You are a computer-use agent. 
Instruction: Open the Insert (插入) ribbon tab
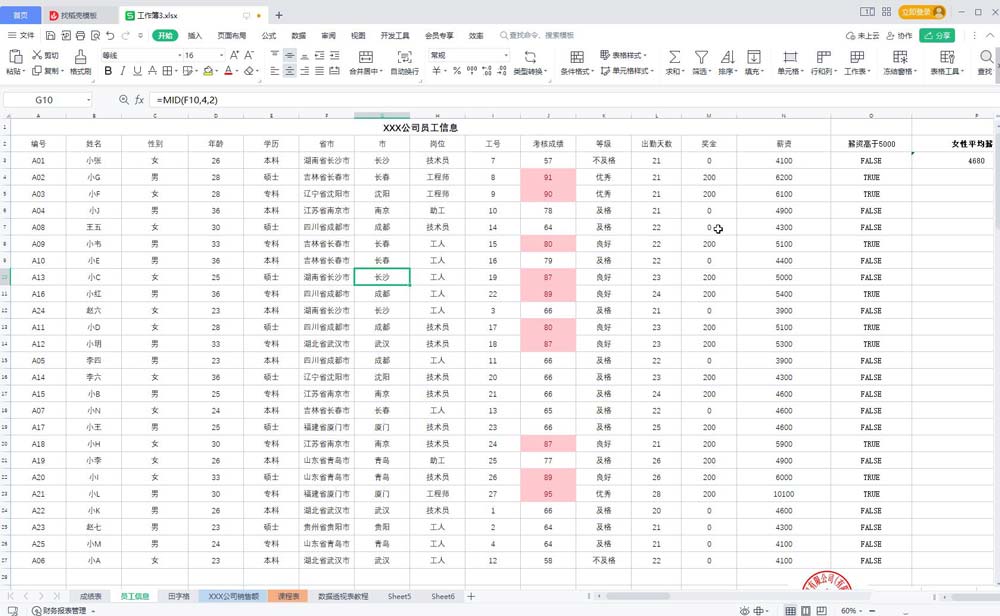pyautogui.click(x=195, y=35)
